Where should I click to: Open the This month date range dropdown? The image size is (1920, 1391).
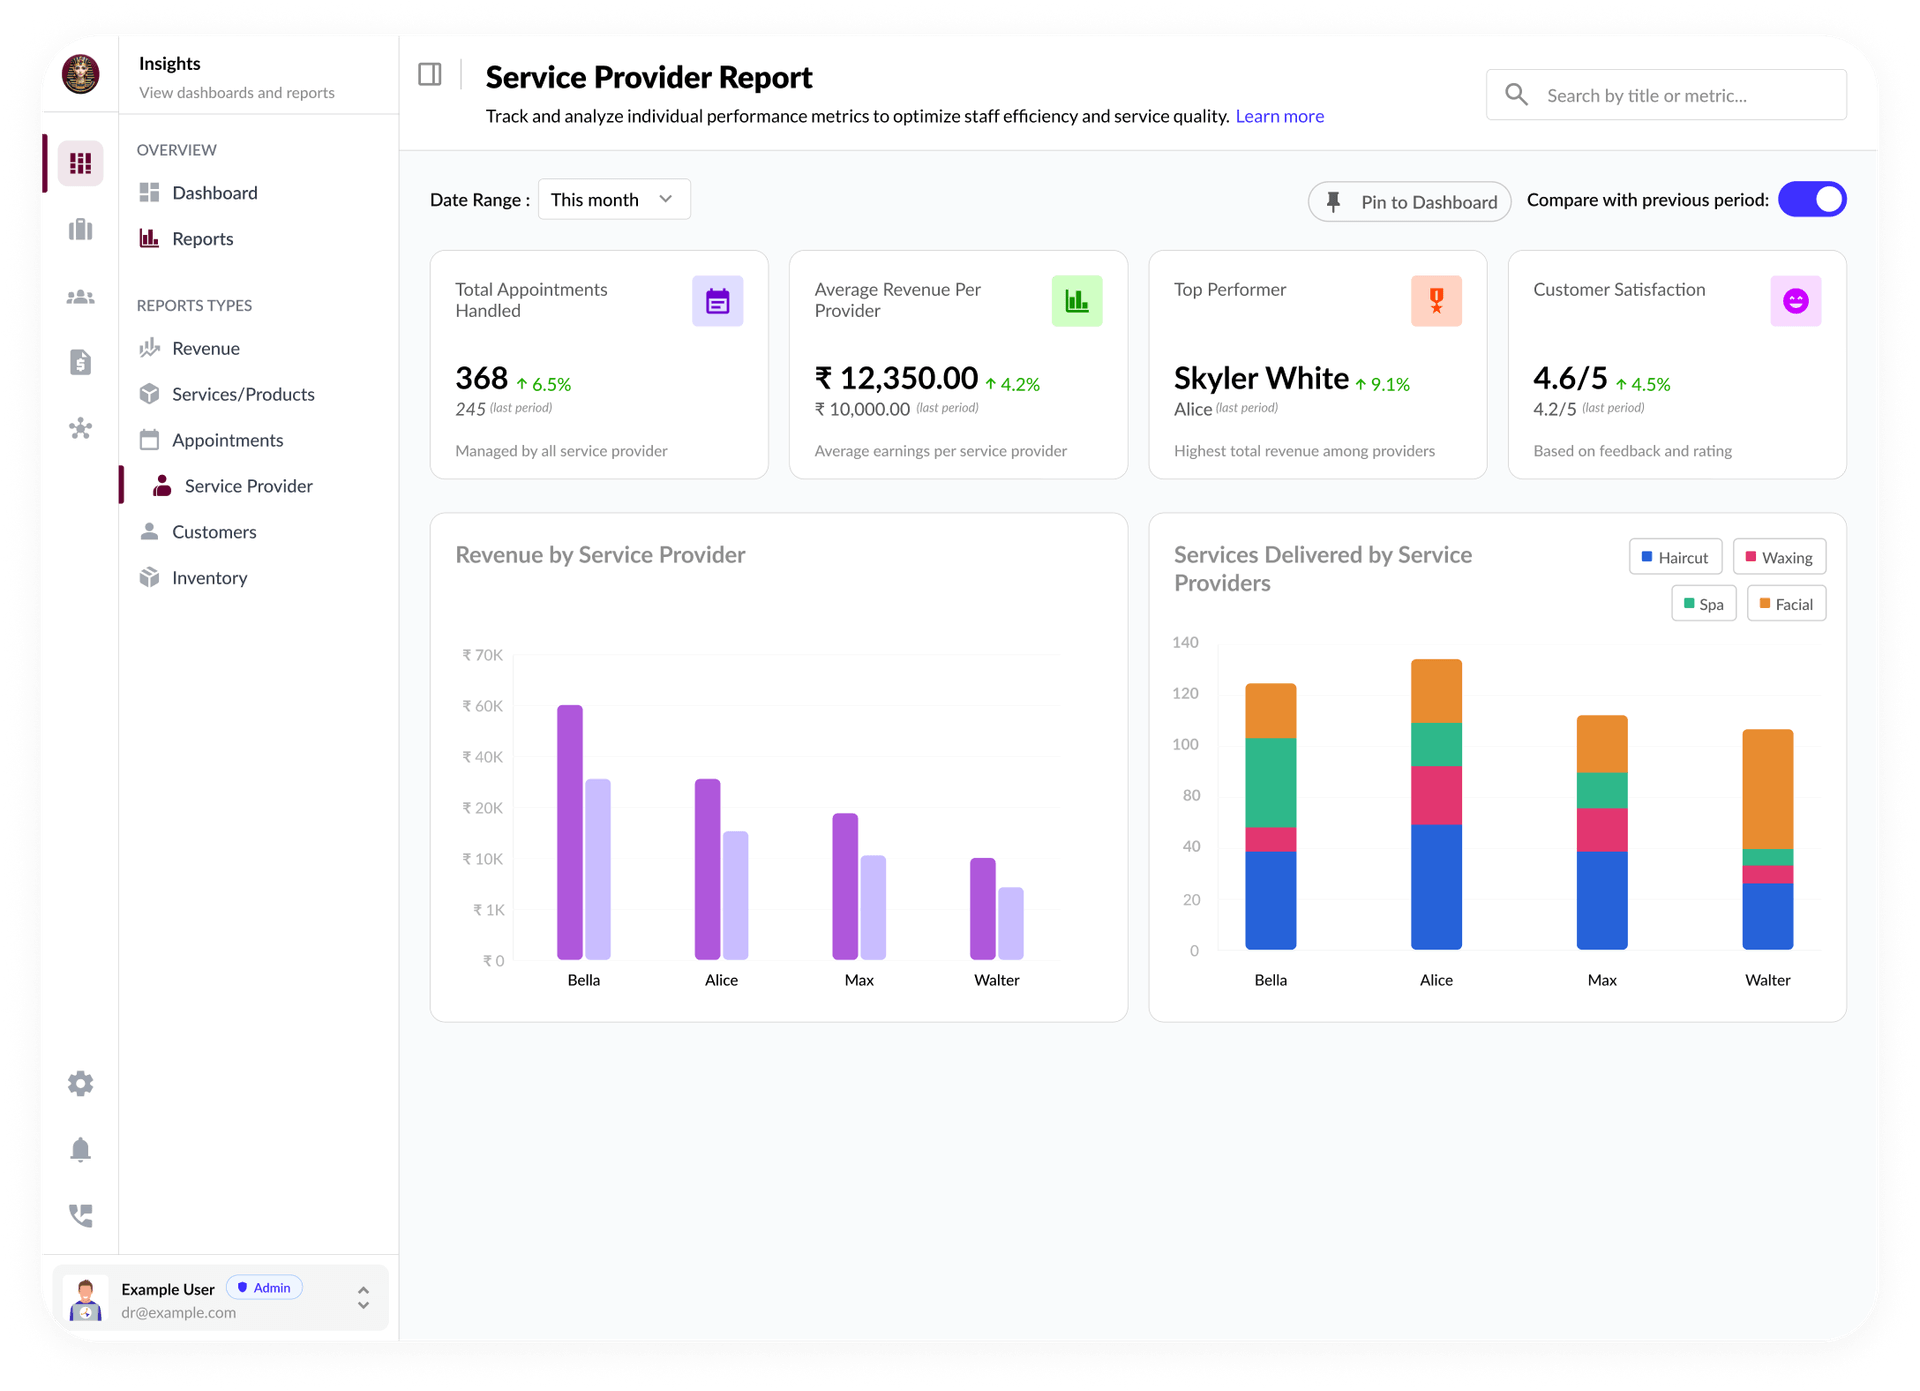pos(612,199)
